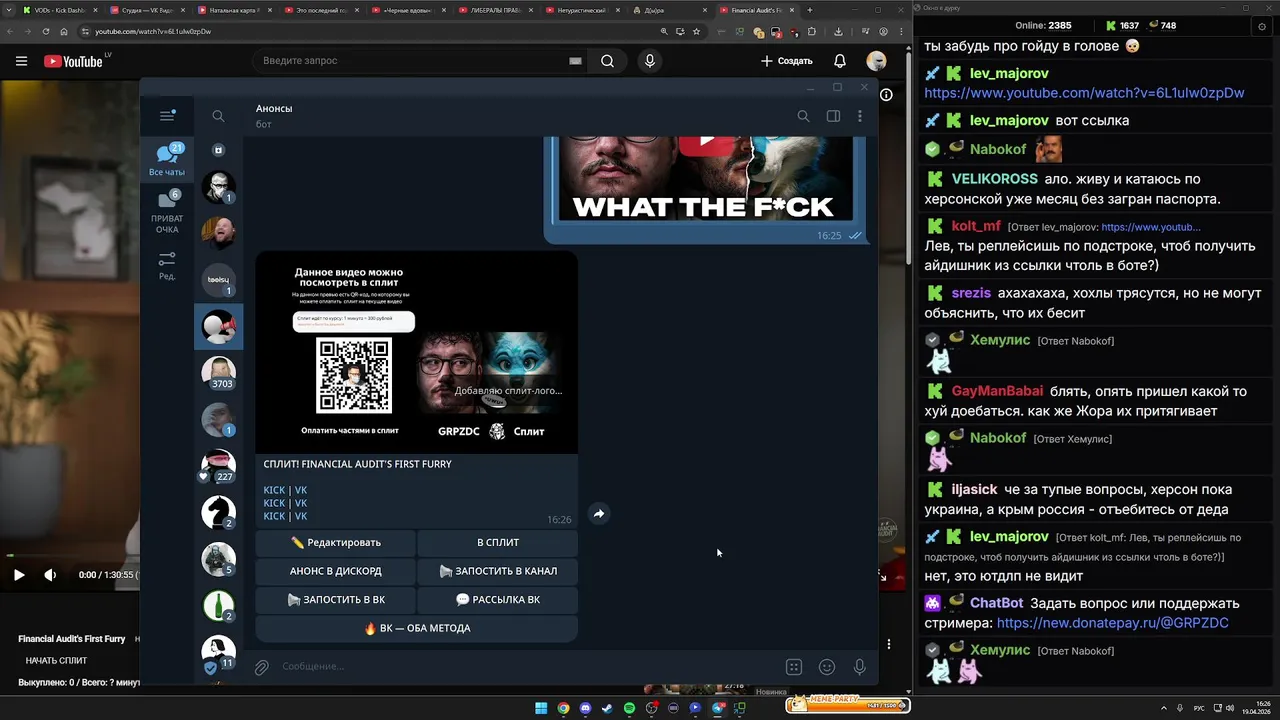Select the Все чаты folder

coord(167,160)
